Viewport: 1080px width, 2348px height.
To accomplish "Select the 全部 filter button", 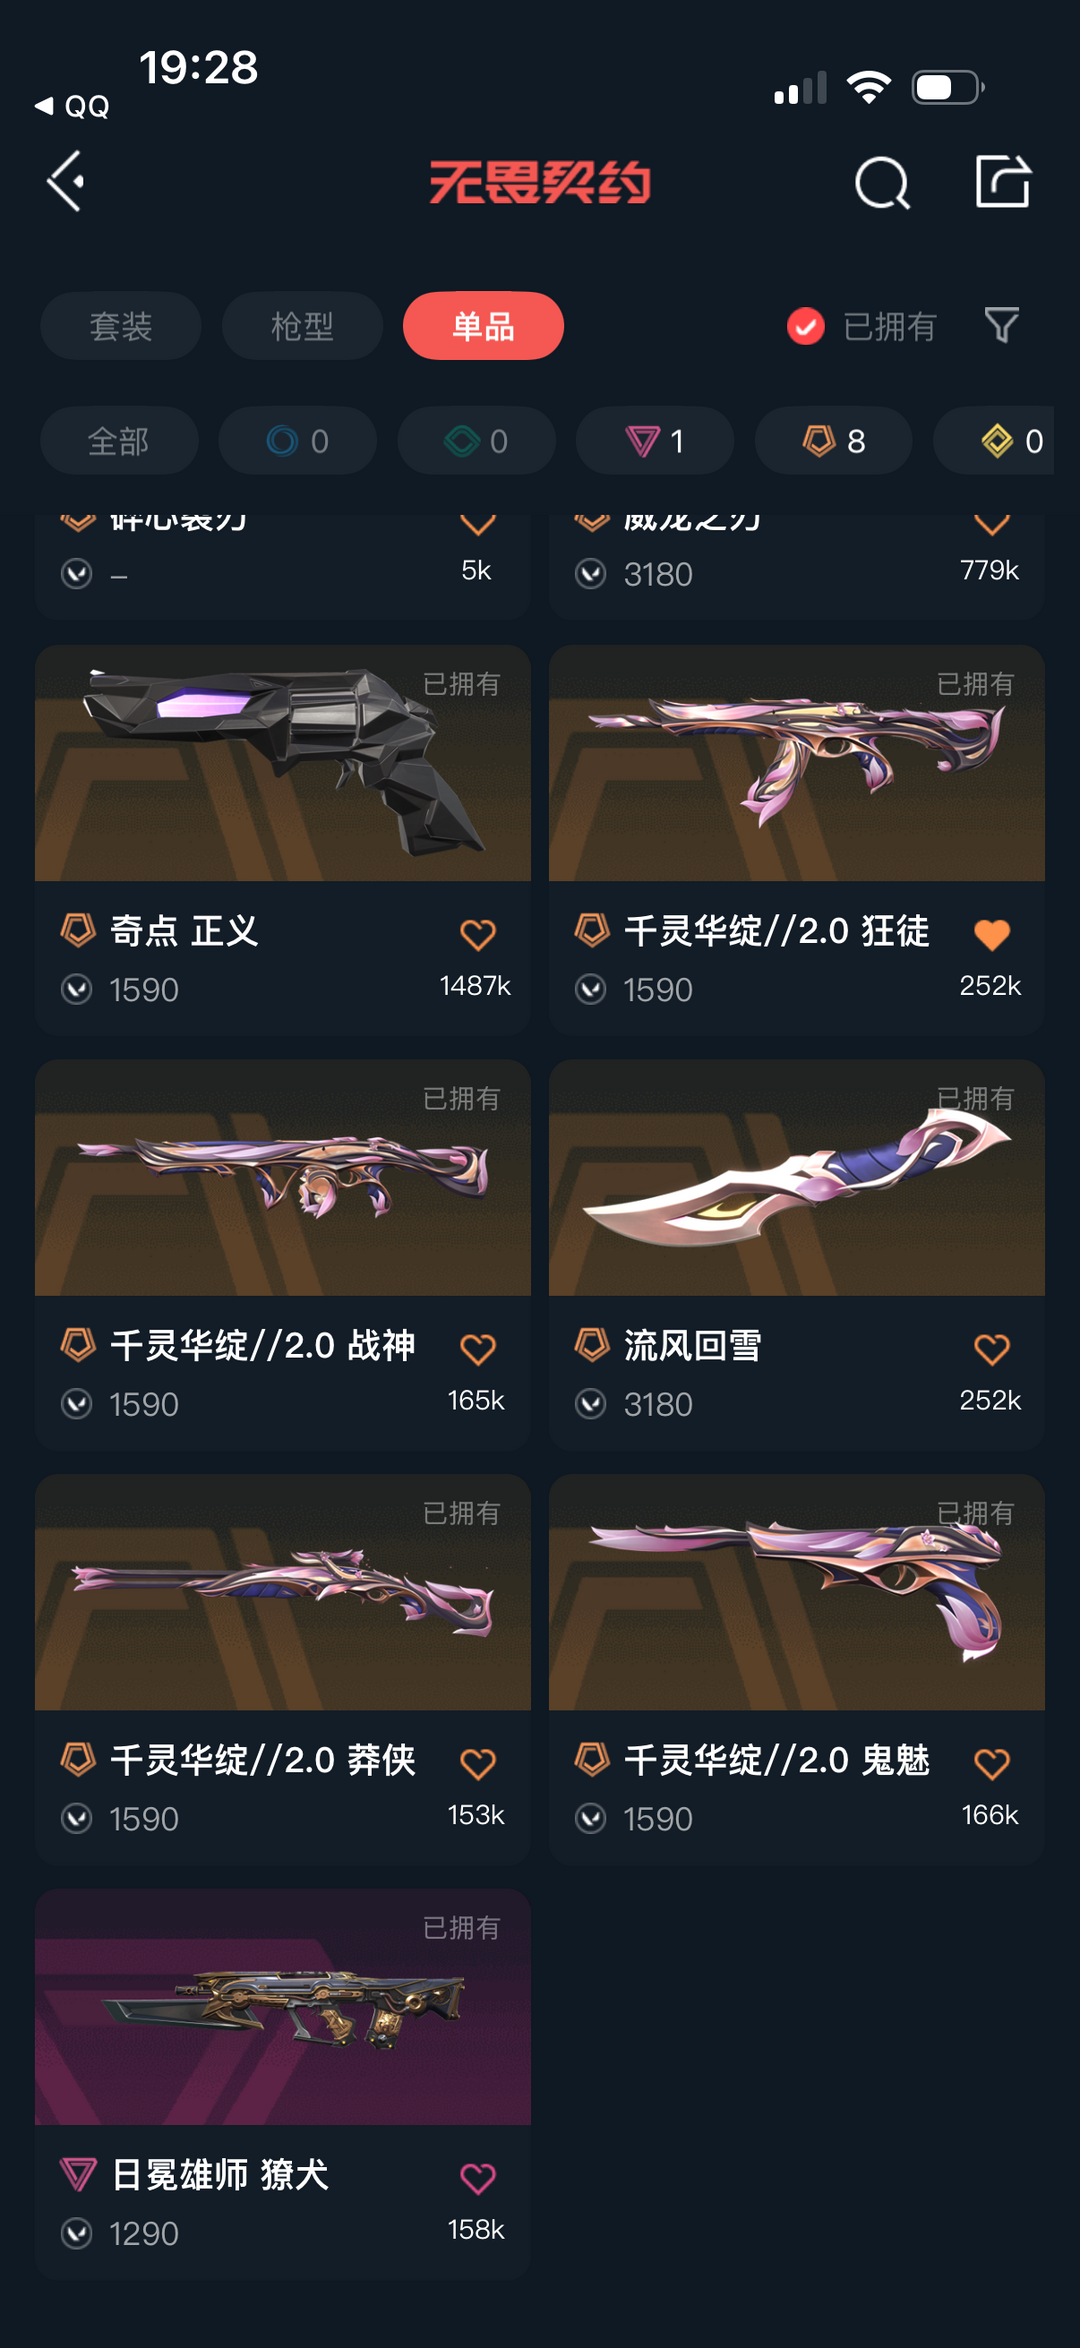I will tap(119, 441).
